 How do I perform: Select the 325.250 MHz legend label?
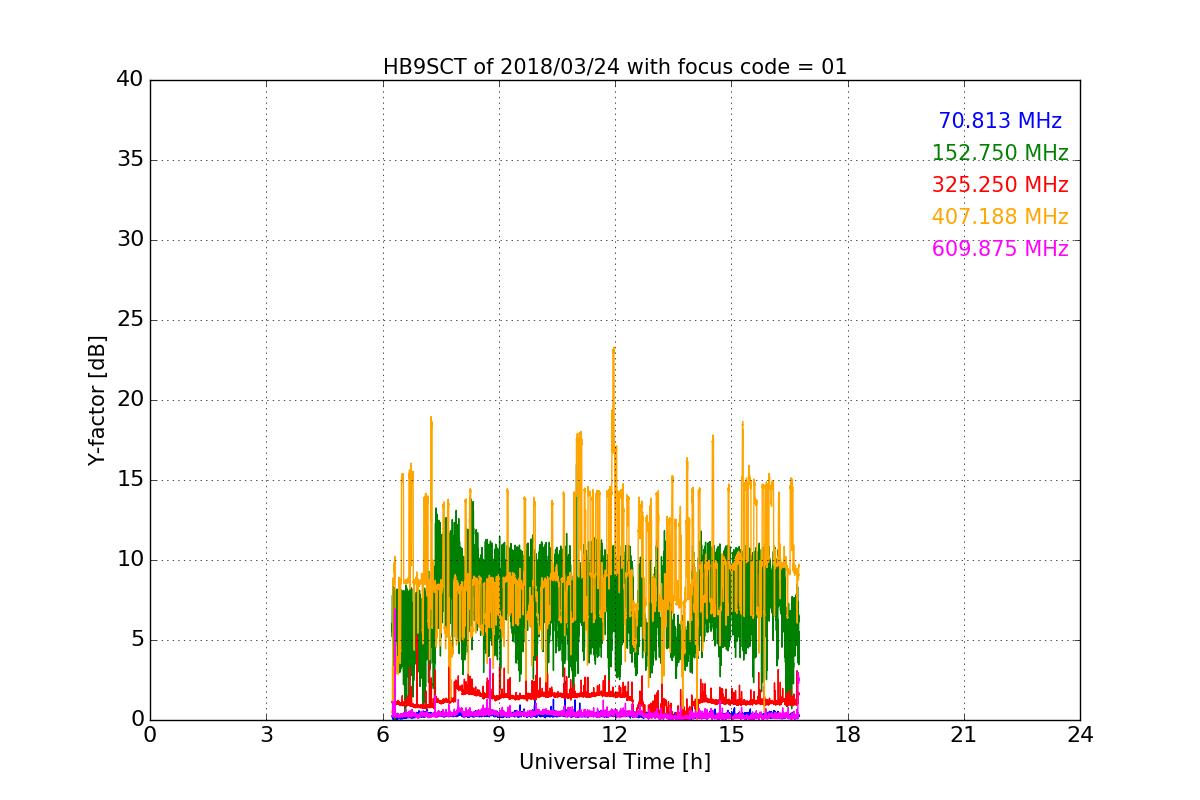[x=1000, y=185]
